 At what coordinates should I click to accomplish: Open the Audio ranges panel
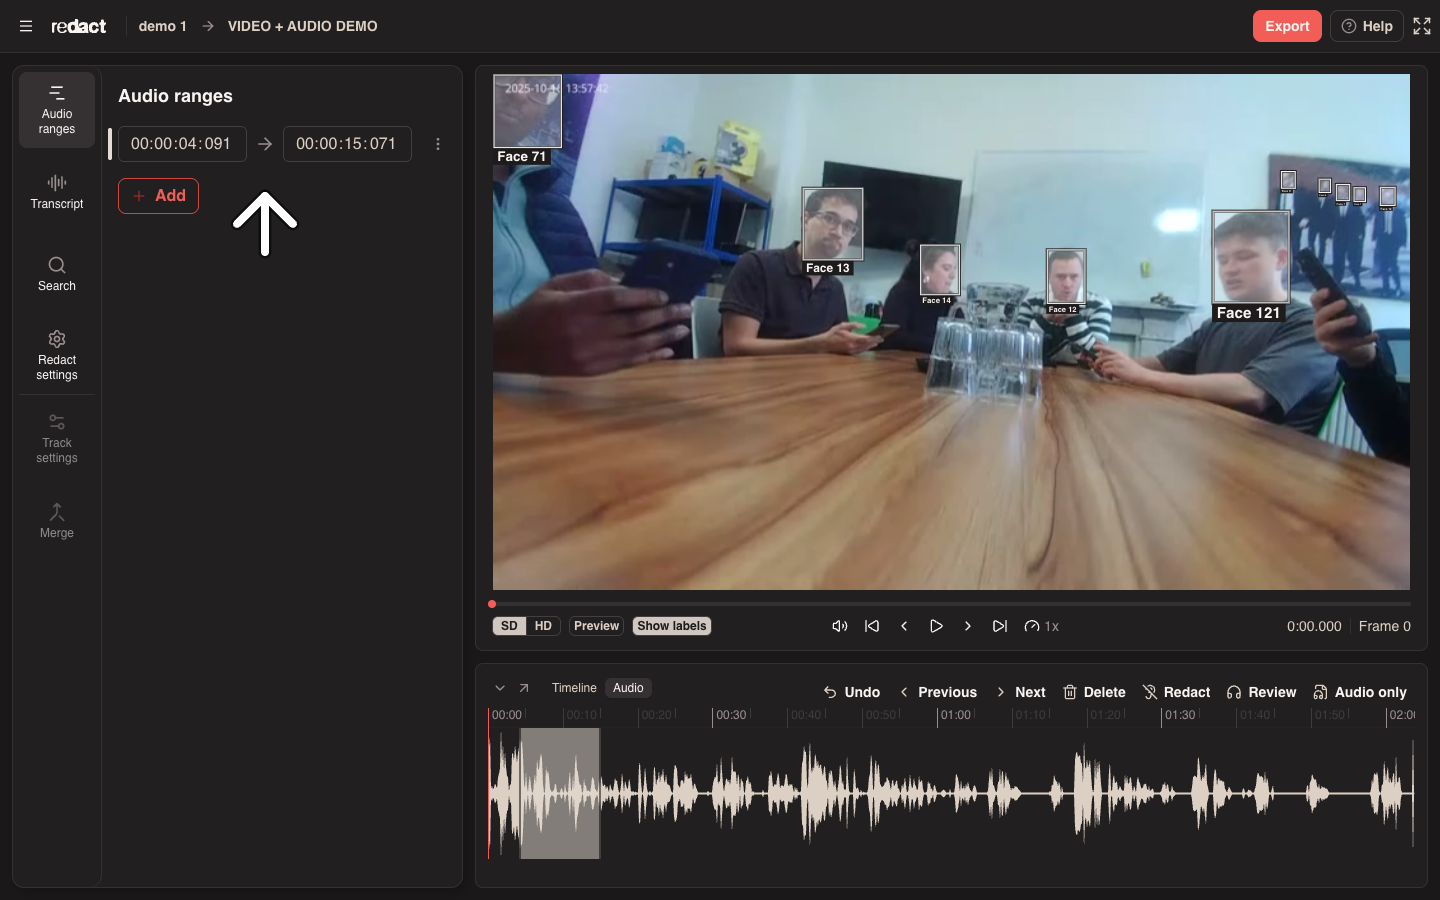pyautogui.click(x=57, y=110)
